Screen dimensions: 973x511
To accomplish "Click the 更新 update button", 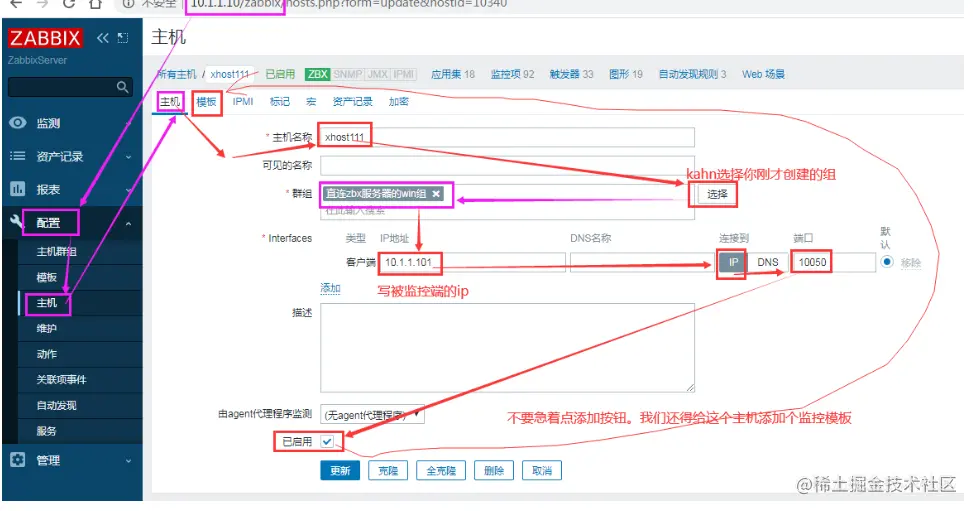I will pos(340,471).
